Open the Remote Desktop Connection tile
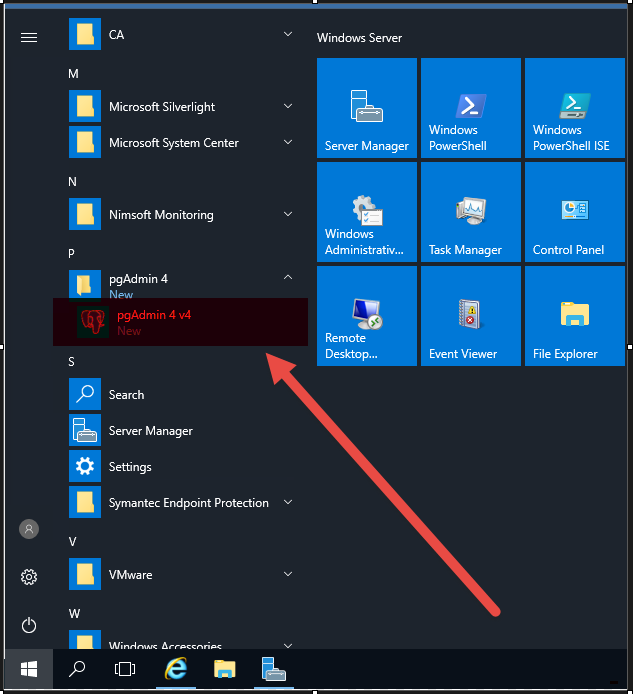 (367, 316)
